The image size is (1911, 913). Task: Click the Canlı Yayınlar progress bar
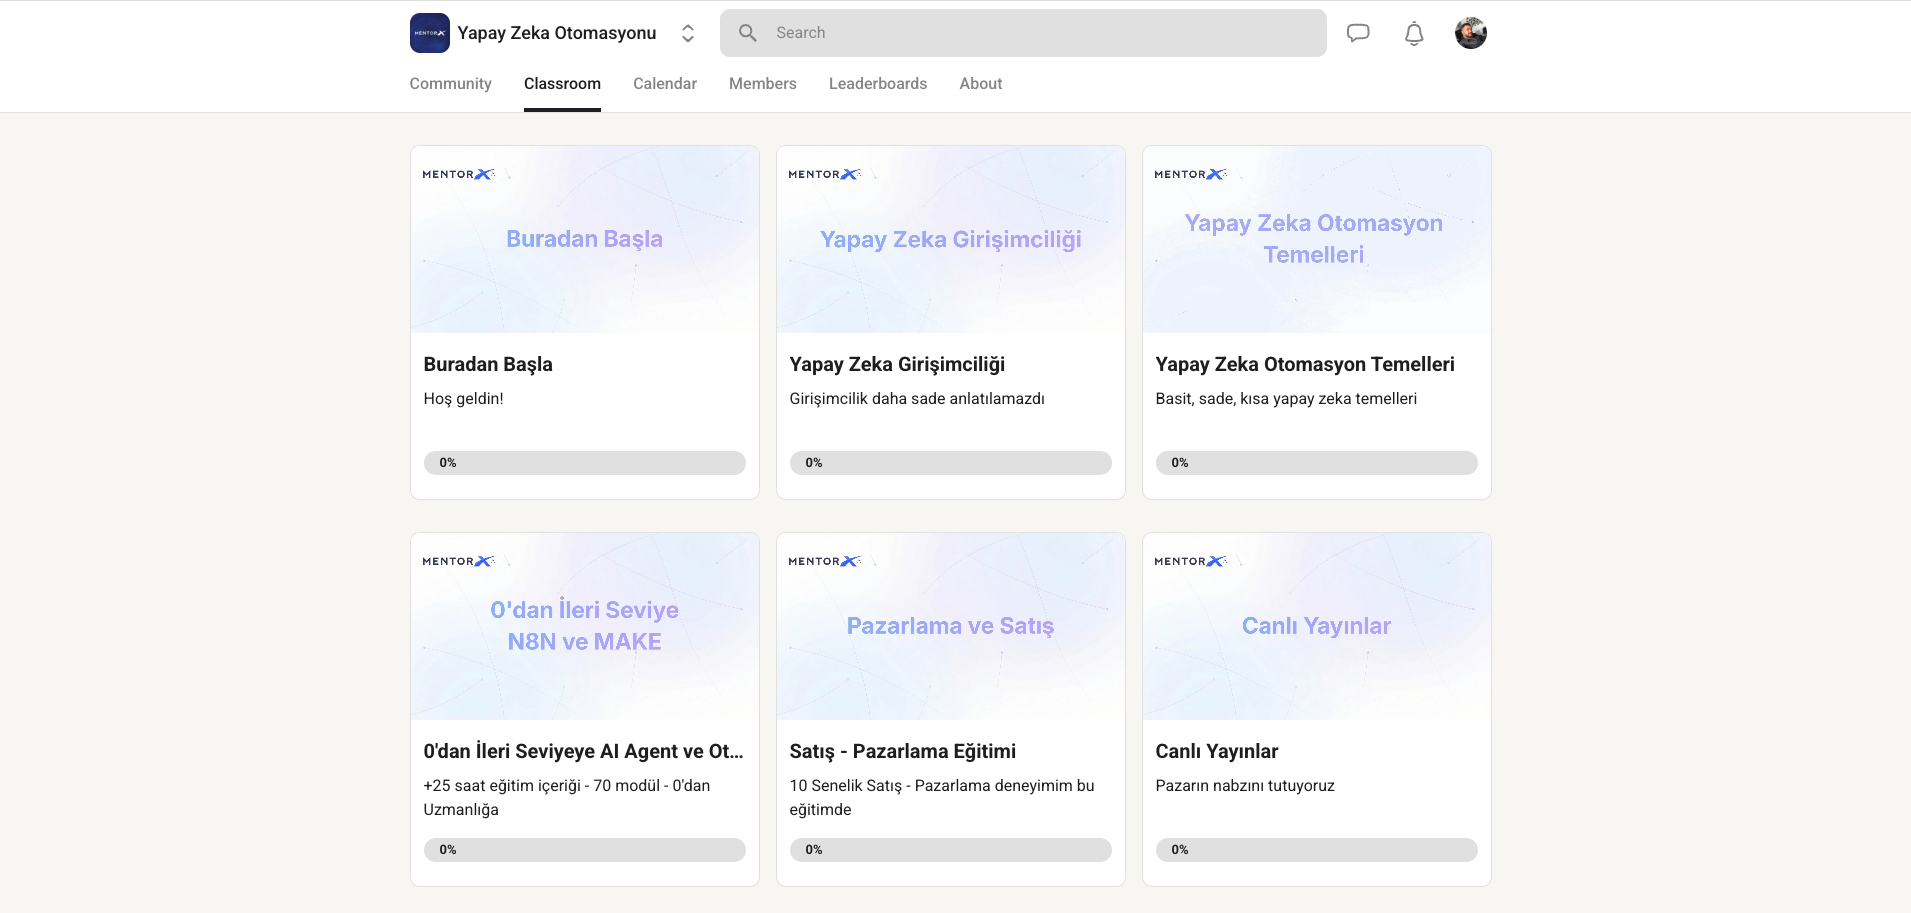1316,850
